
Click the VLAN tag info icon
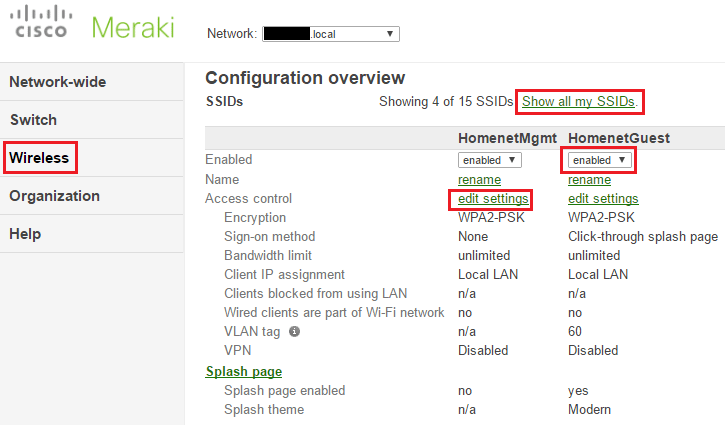click(x=295, y=332)
